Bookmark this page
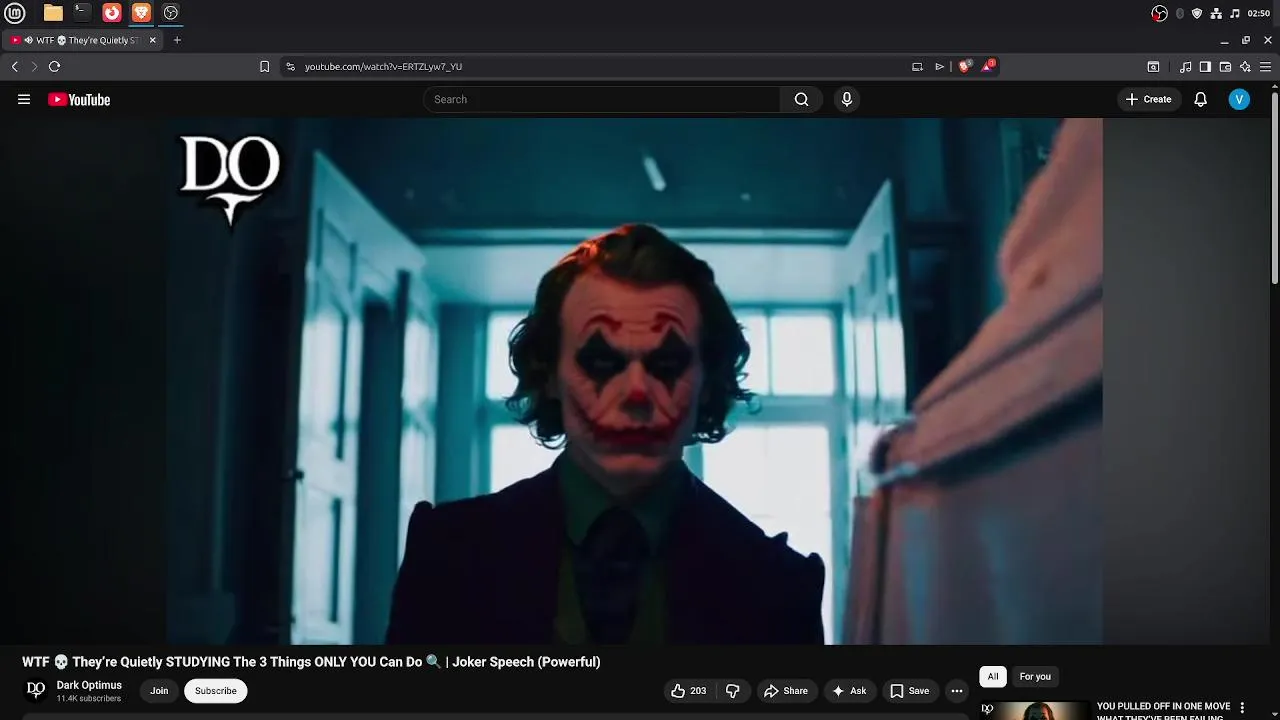Screen dimensions: 1280x720 point(264,66)
